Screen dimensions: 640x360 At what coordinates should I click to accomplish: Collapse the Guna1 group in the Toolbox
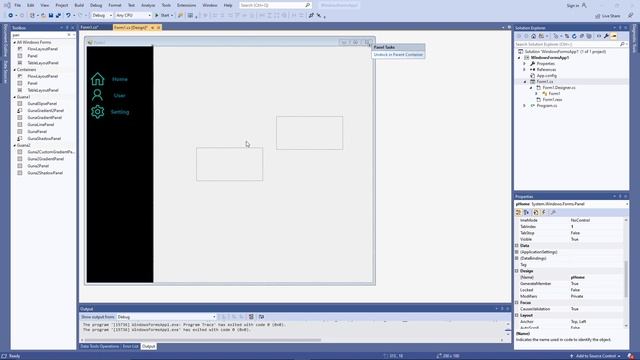click(15, 97)
